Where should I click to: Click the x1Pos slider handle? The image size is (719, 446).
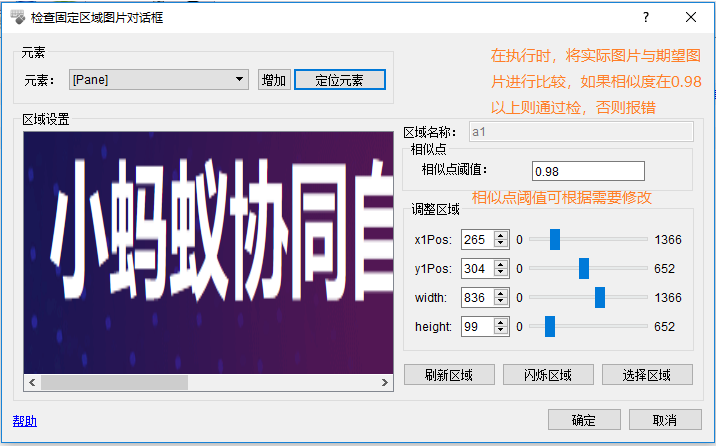click(555, 240)
